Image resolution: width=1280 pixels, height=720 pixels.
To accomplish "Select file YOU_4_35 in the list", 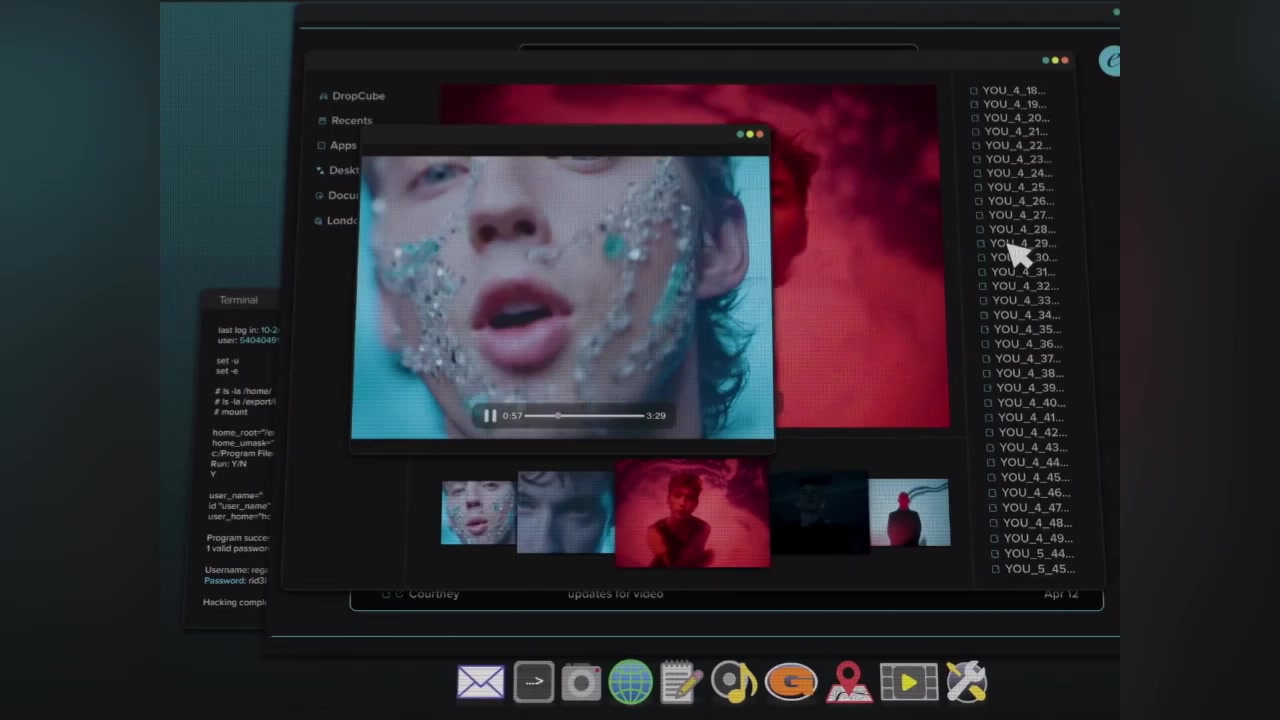I will 1028,329.
